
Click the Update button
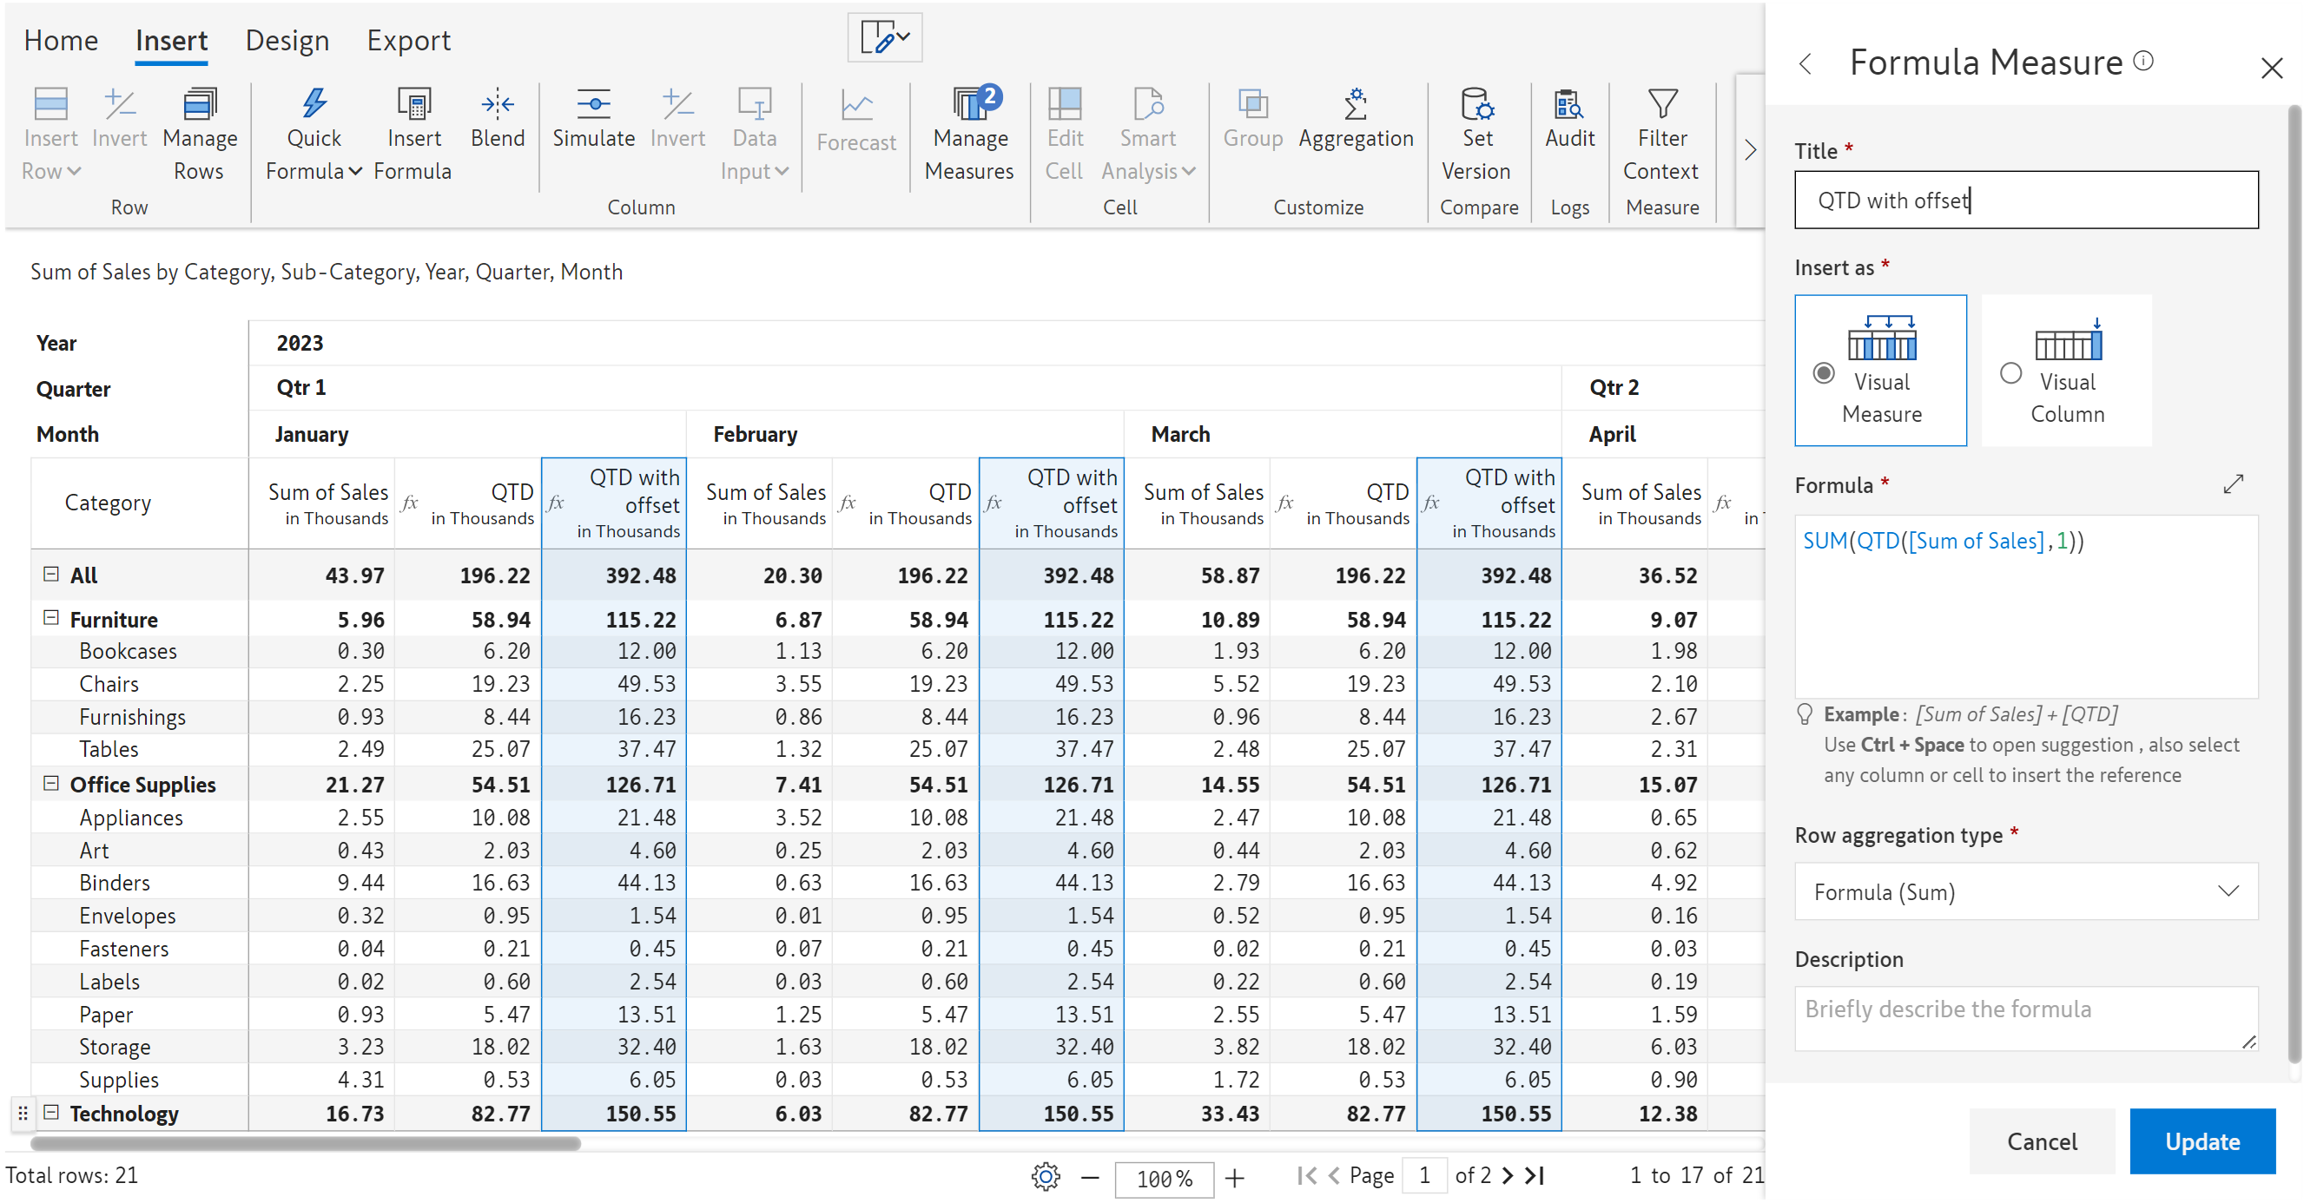click(x=2201, y=1141)
